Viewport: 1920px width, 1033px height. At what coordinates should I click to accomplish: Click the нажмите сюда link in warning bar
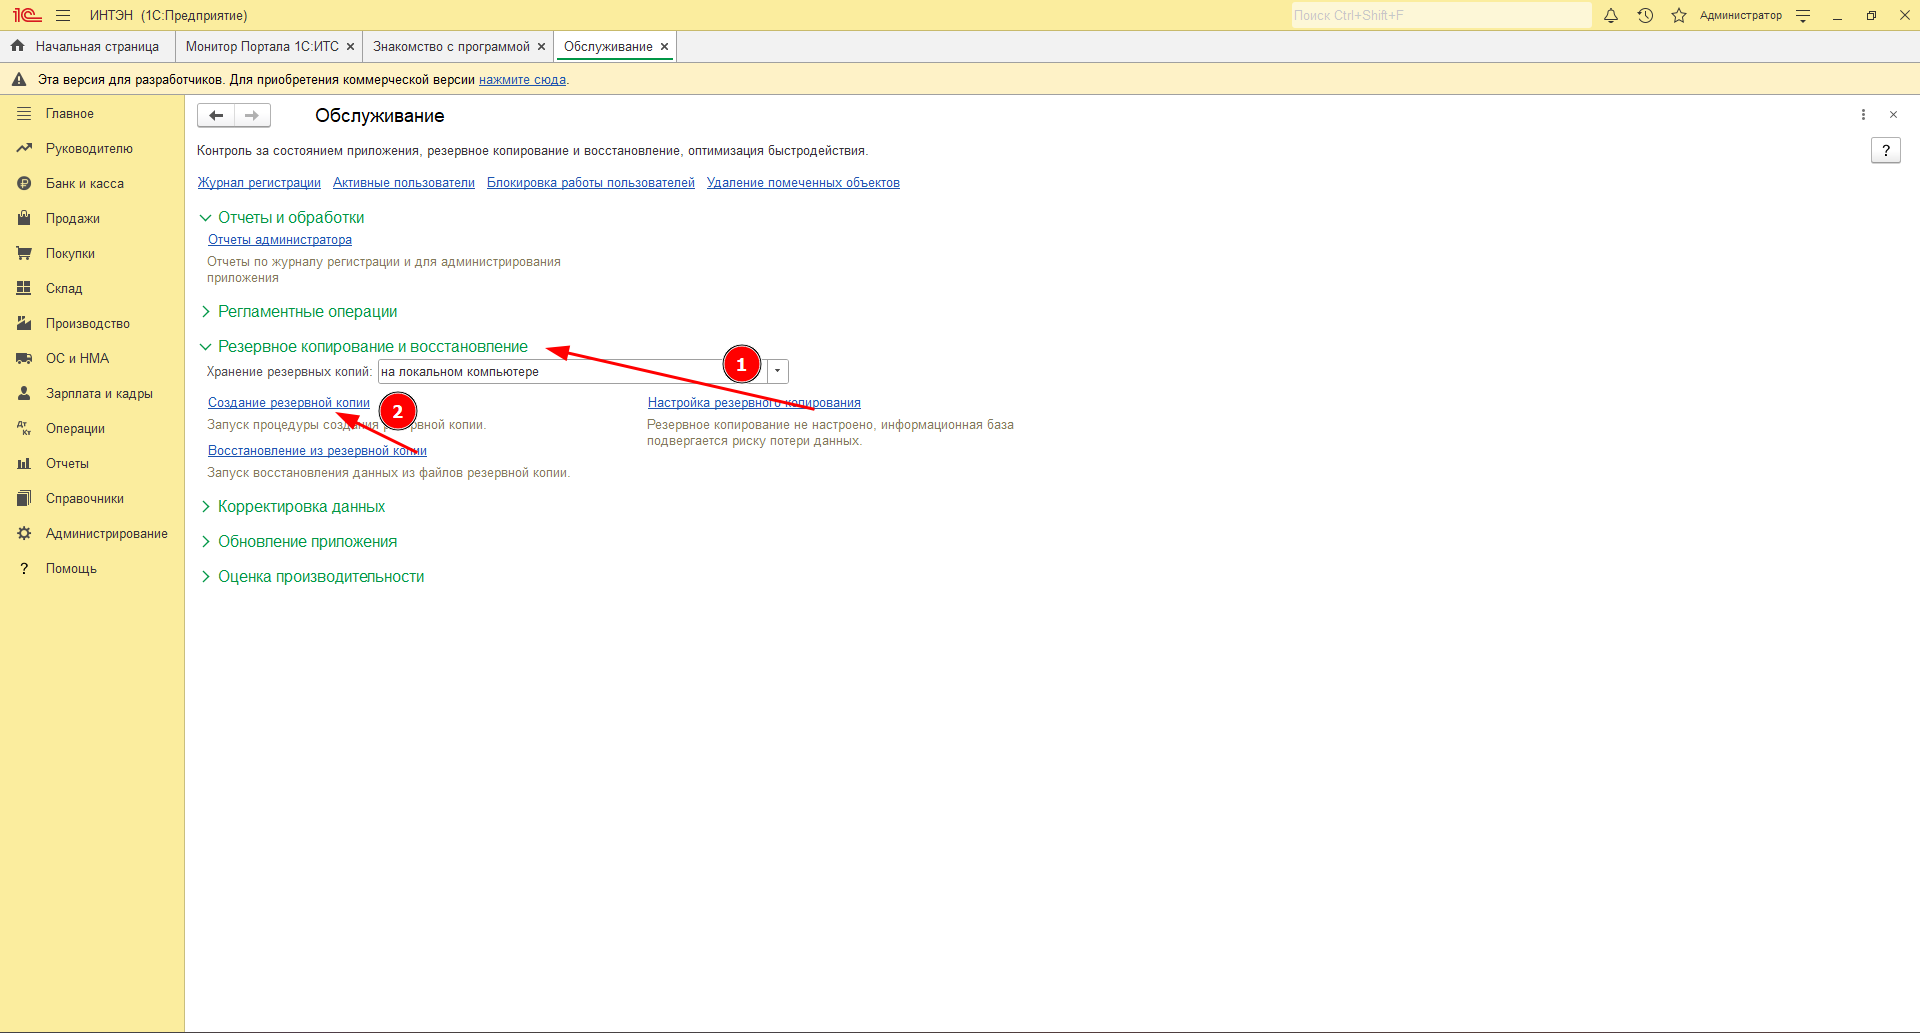click(x=522, y=80)
